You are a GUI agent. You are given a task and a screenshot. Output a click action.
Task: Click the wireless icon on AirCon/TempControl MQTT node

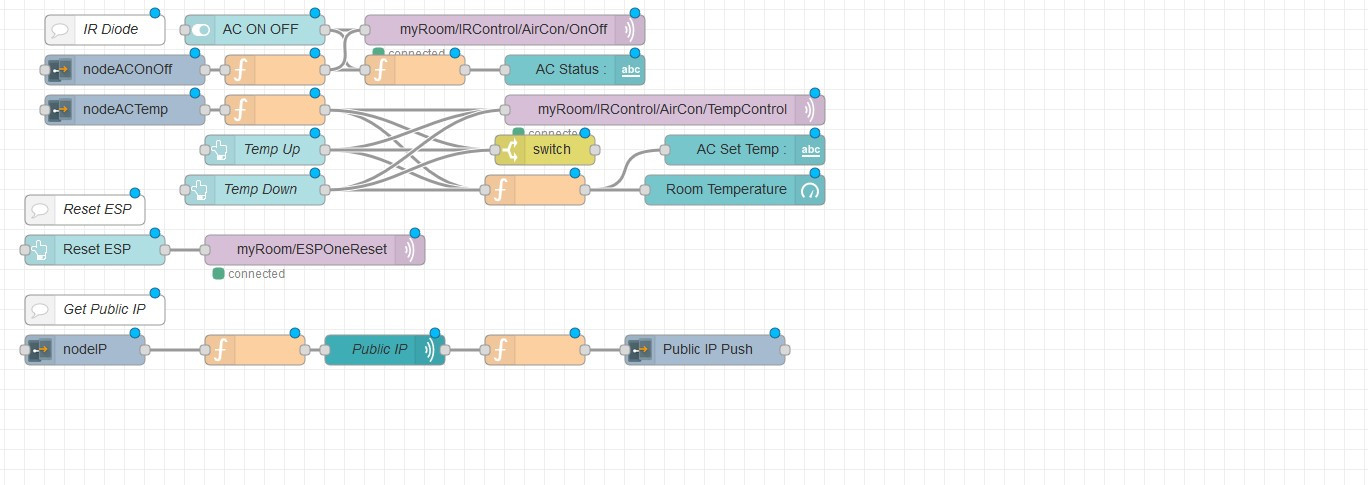[x=810, y=110]
